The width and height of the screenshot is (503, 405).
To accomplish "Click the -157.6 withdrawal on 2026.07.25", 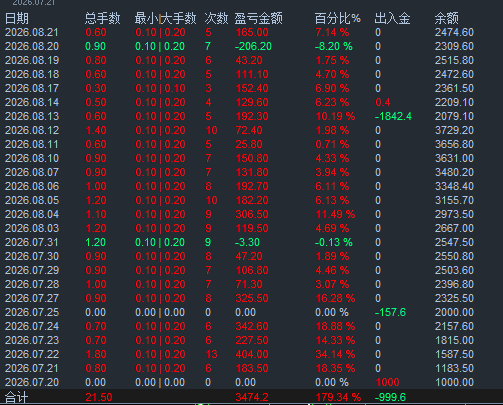I will tap(390, 312).
